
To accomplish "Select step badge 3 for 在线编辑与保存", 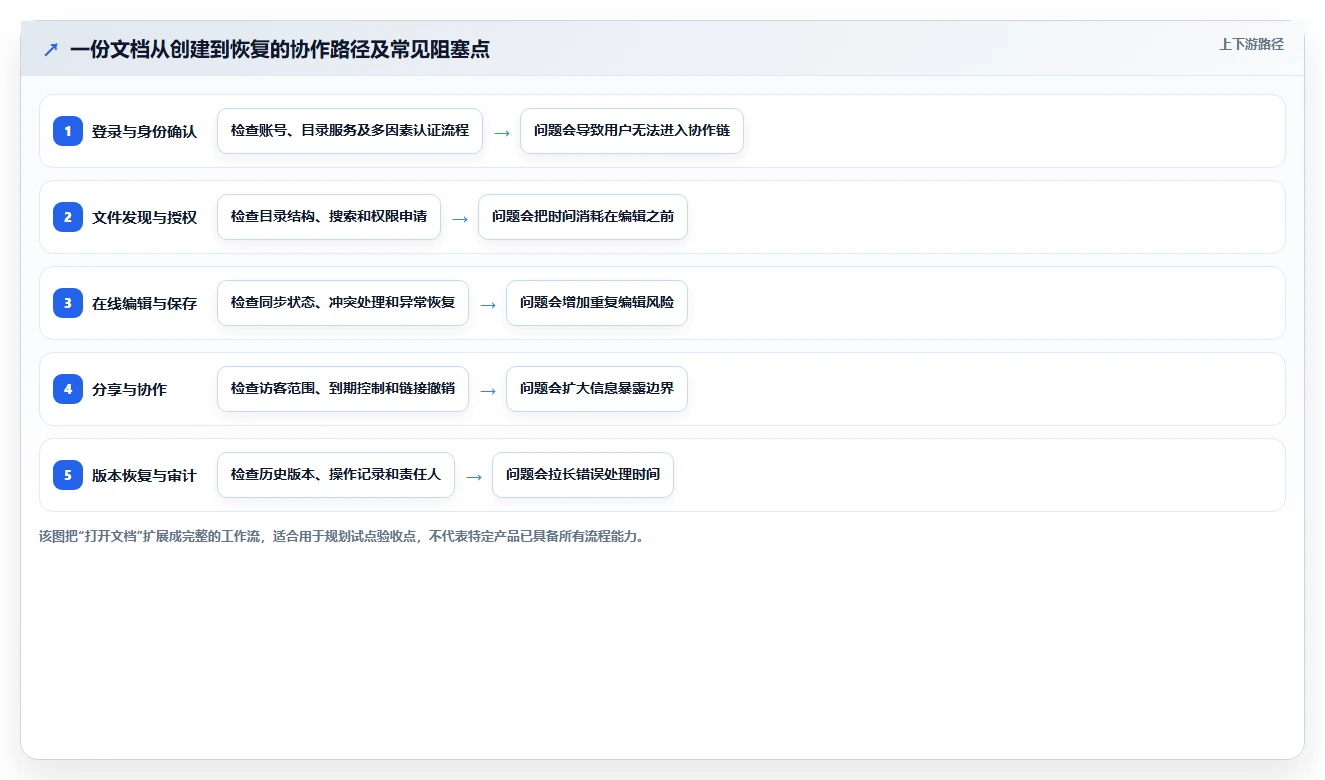I will click(x=68, y=303).
